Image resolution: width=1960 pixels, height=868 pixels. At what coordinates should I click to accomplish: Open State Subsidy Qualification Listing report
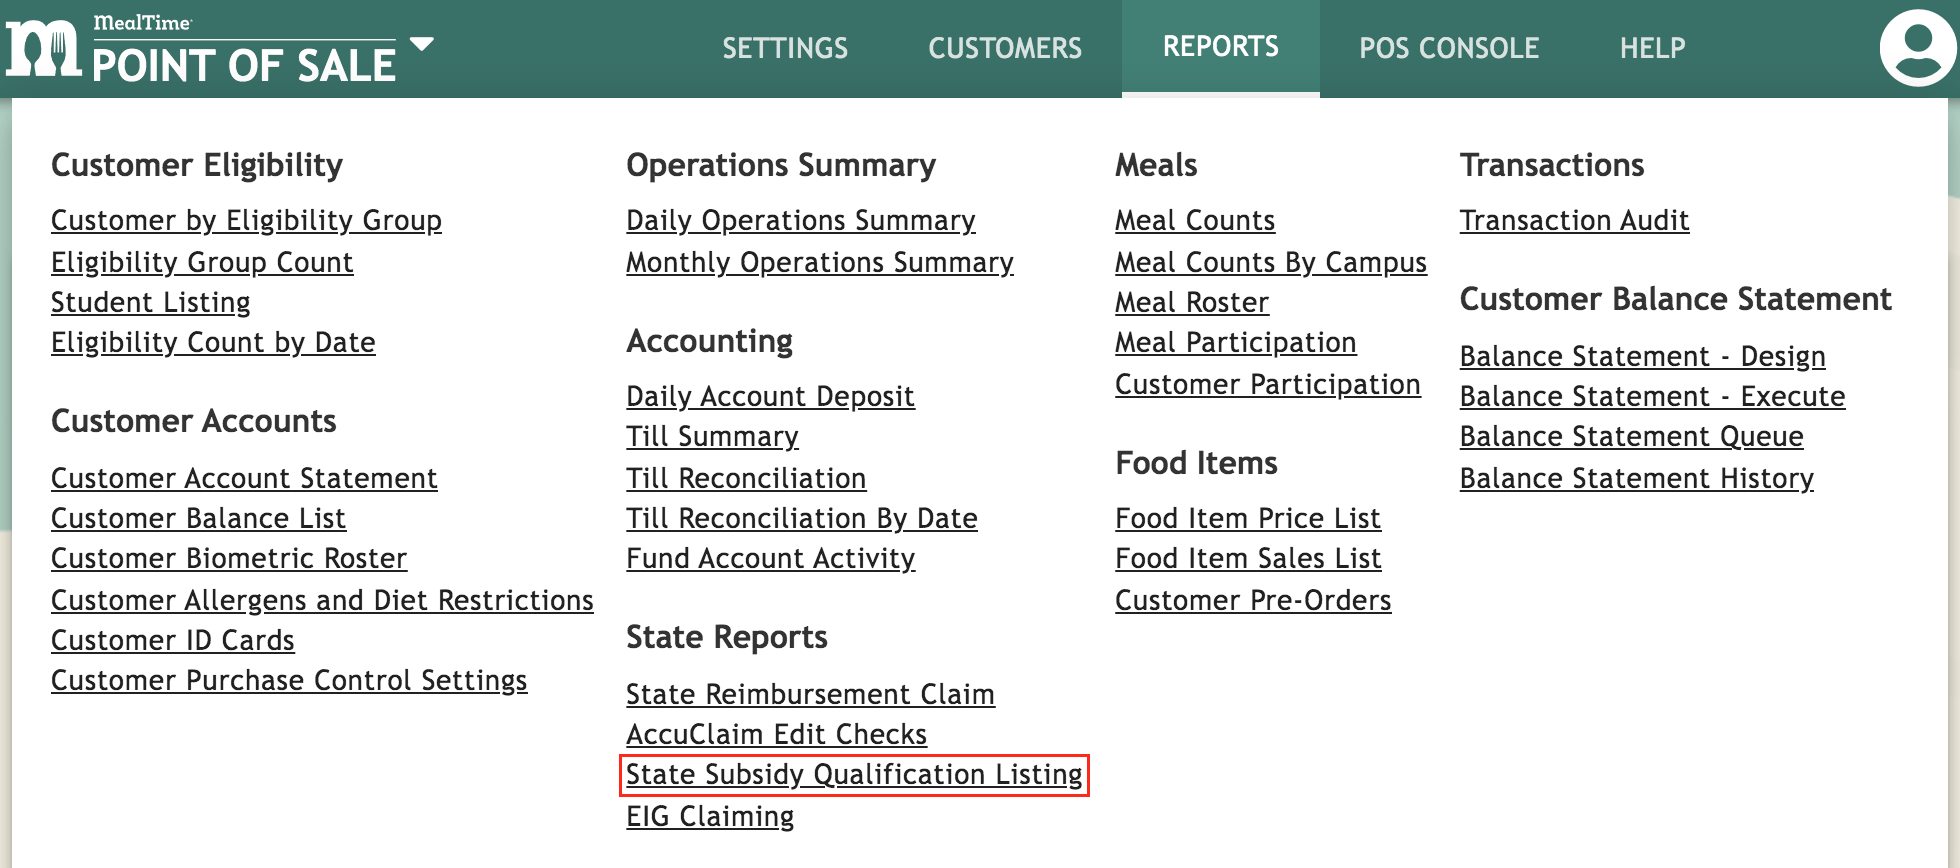[854, 775]
